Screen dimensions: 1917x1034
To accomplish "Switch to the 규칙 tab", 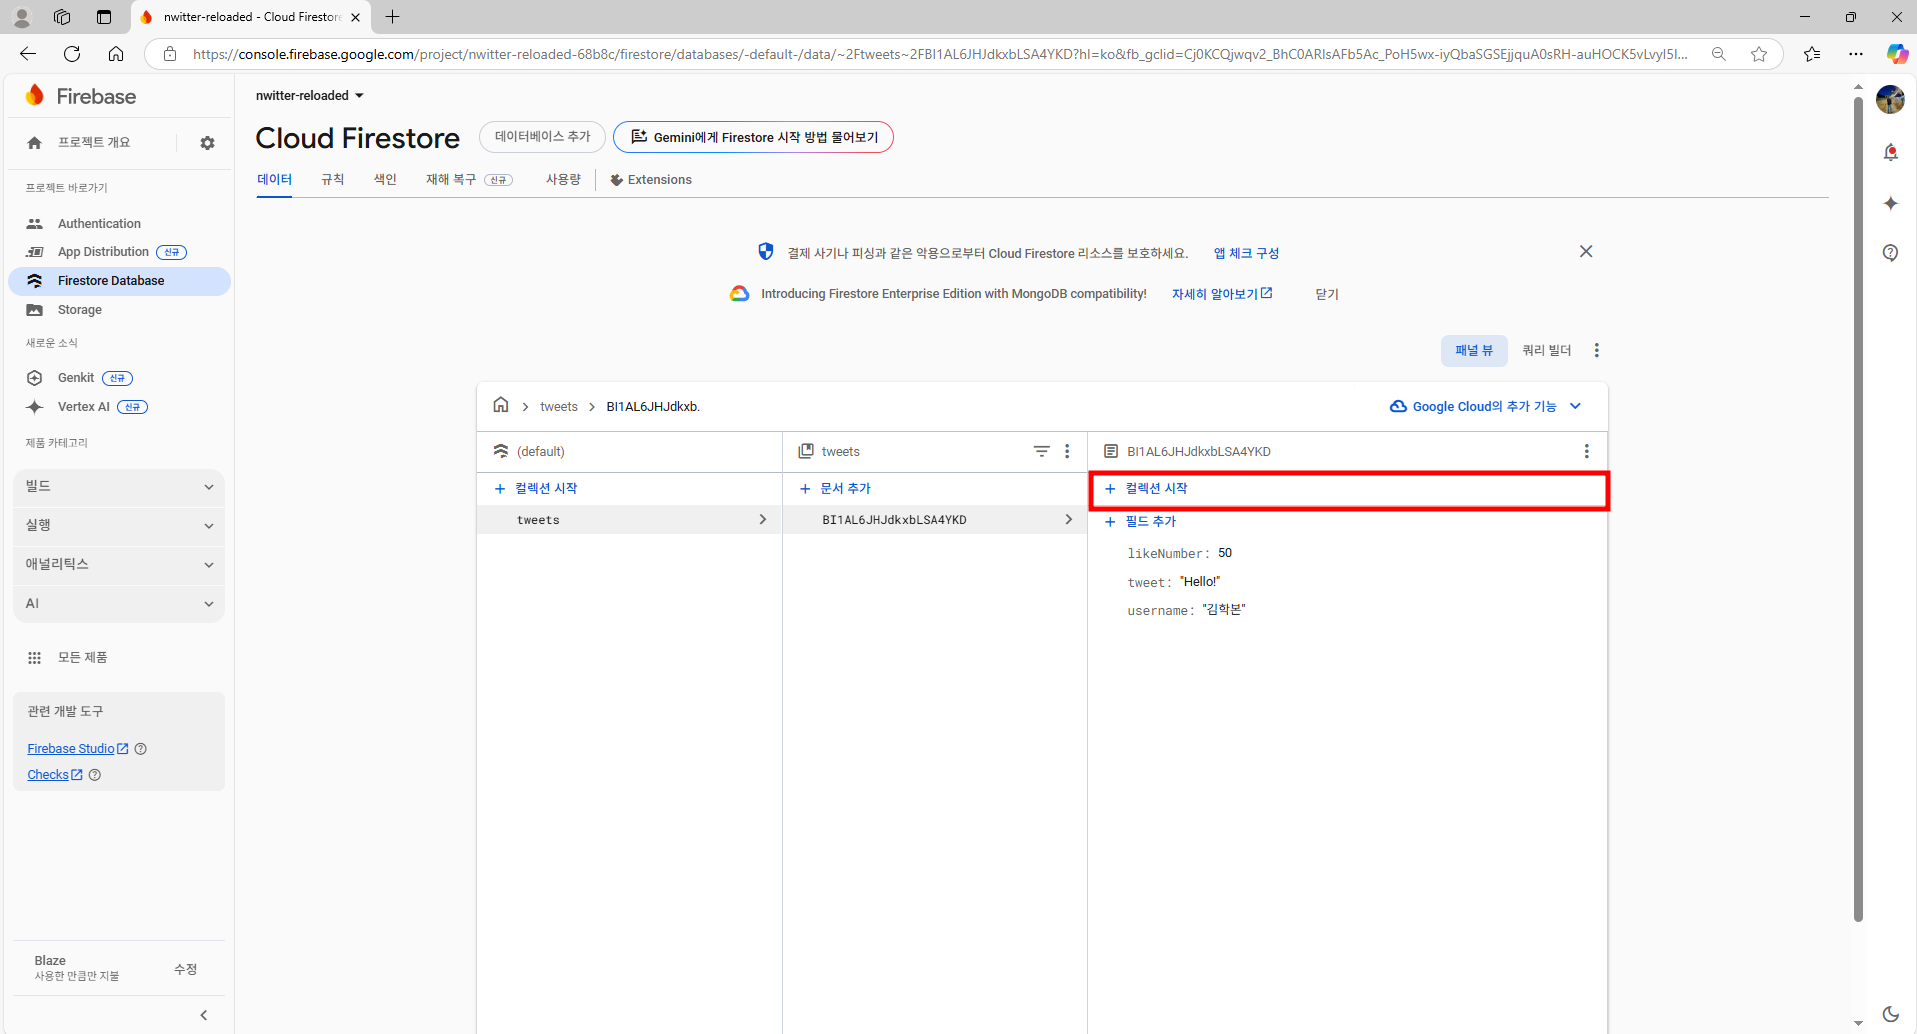I will 333,180.
